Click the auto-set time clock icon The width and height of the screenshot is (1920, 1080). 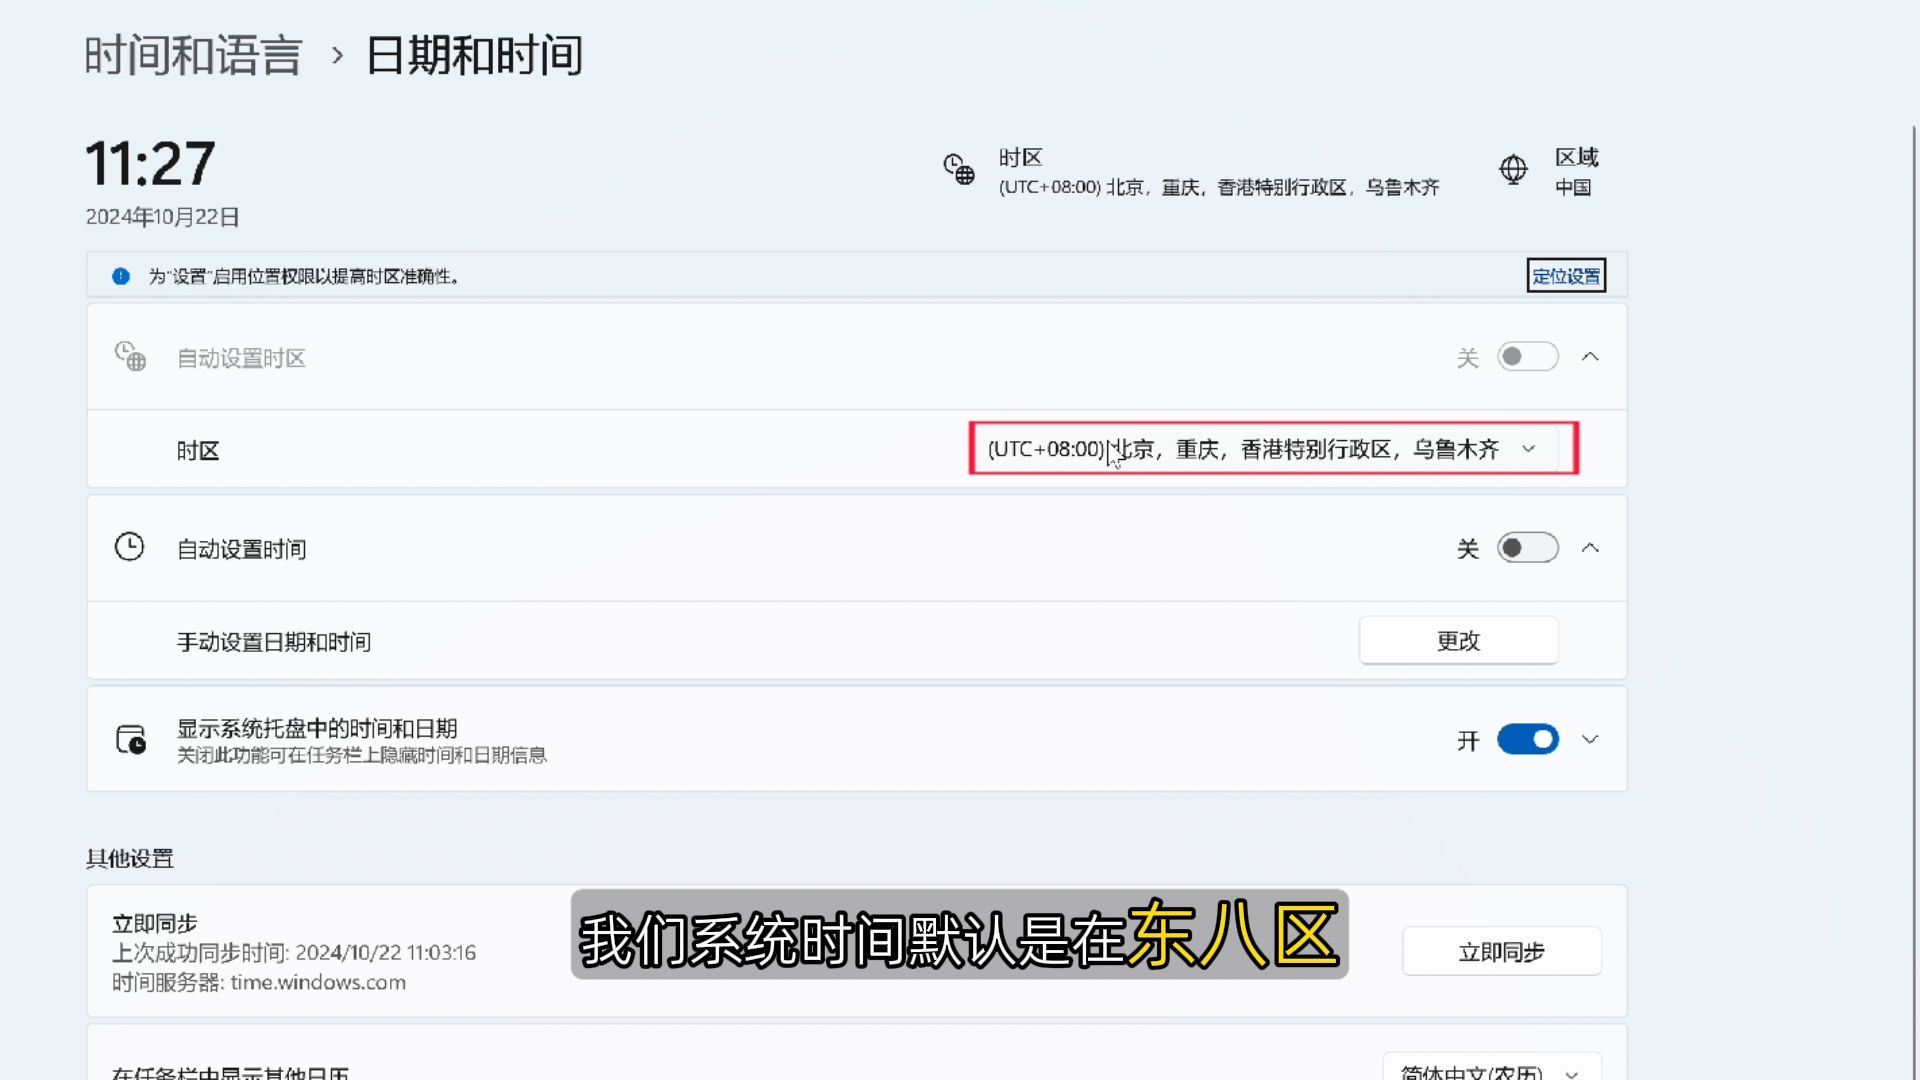pos(129,547)
